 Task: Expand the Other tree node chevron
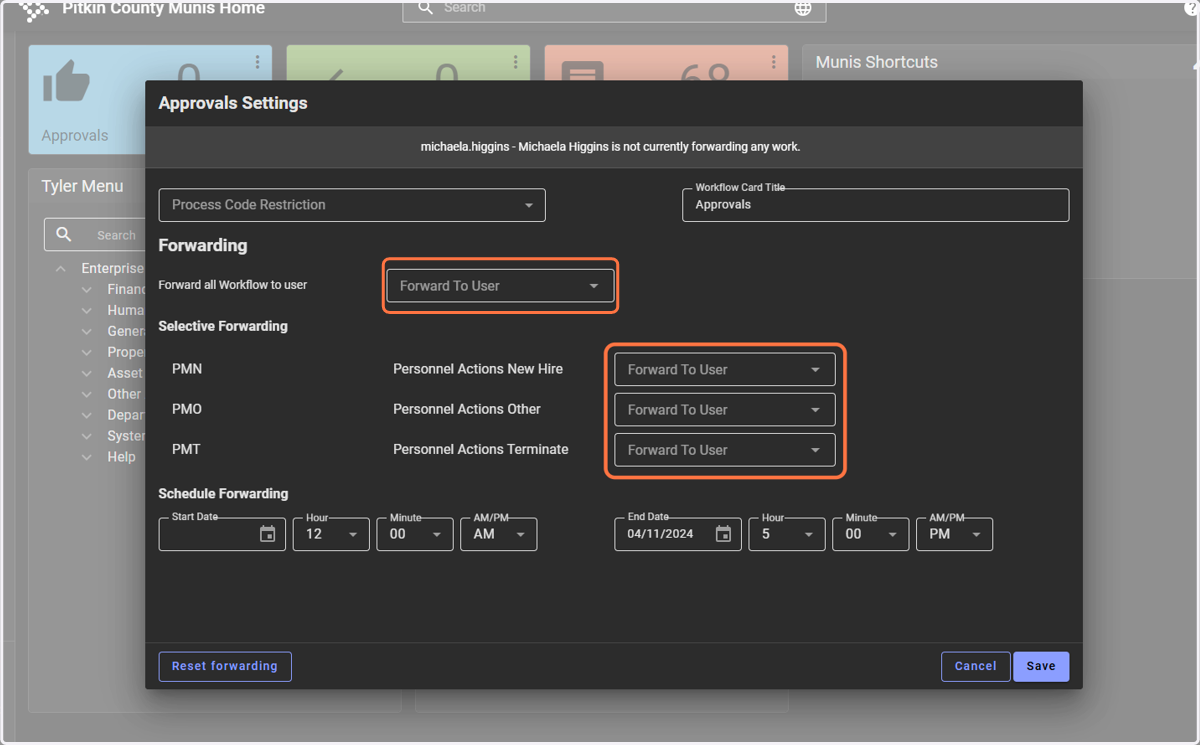(x=87, y=394)
